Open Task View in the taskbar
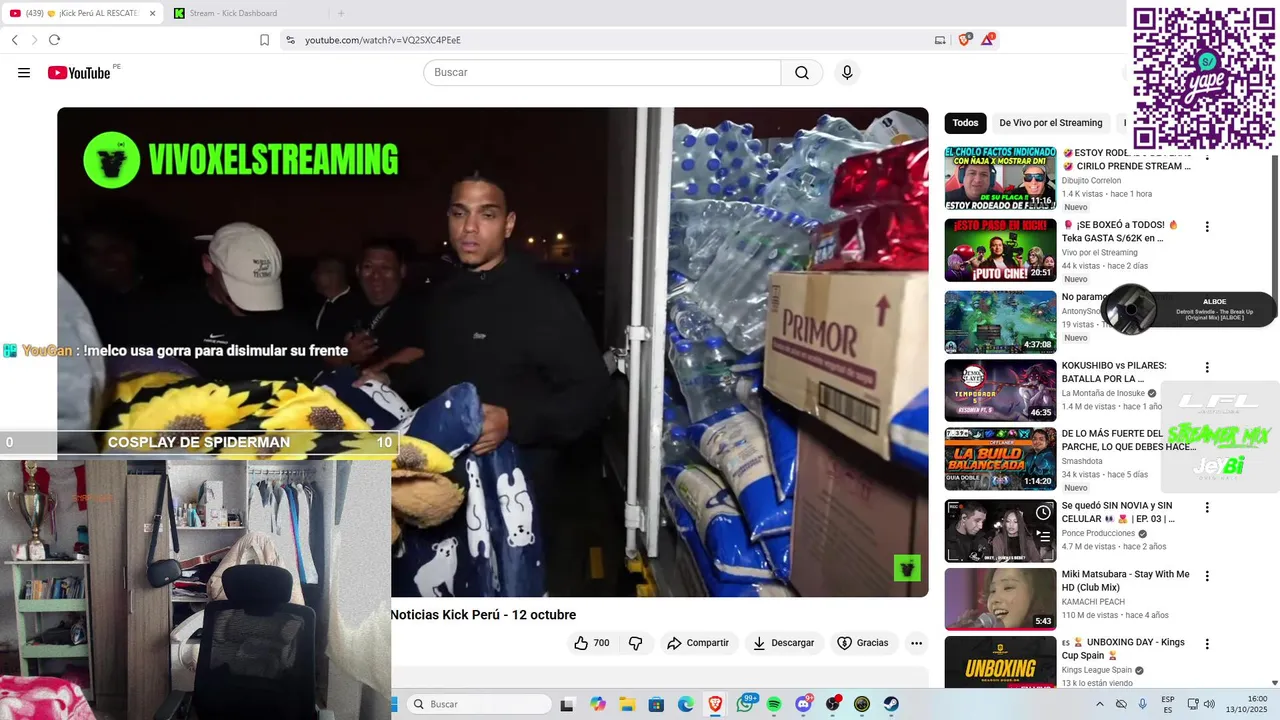The image size is (1280, 720). click(567, 704)
